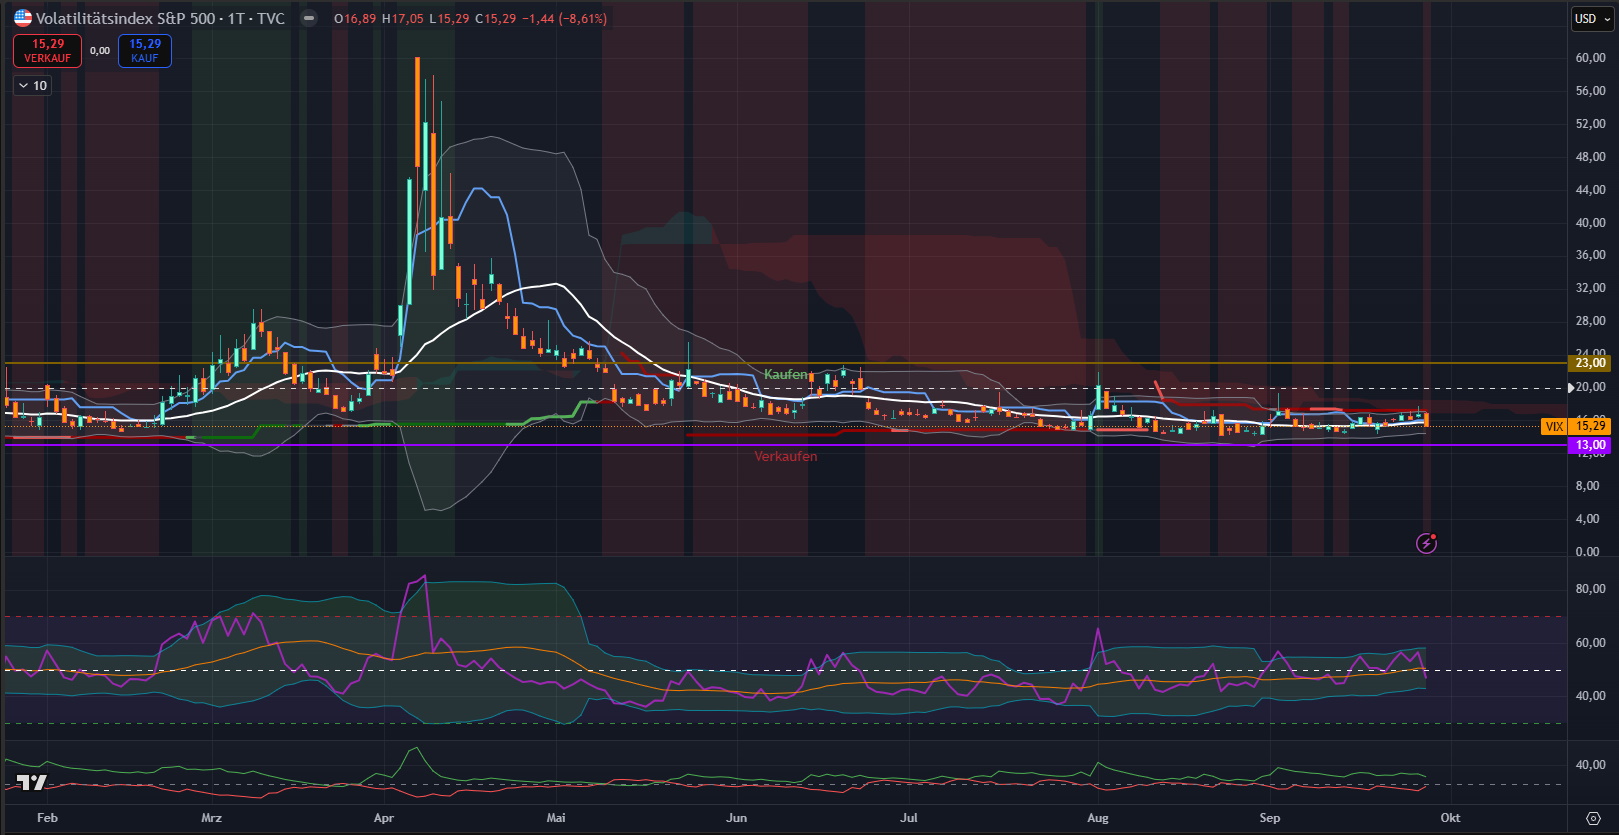Click the 20,00 price scale arrow marker
This screenshot has height=835, width=1619.
(1571, 387)
